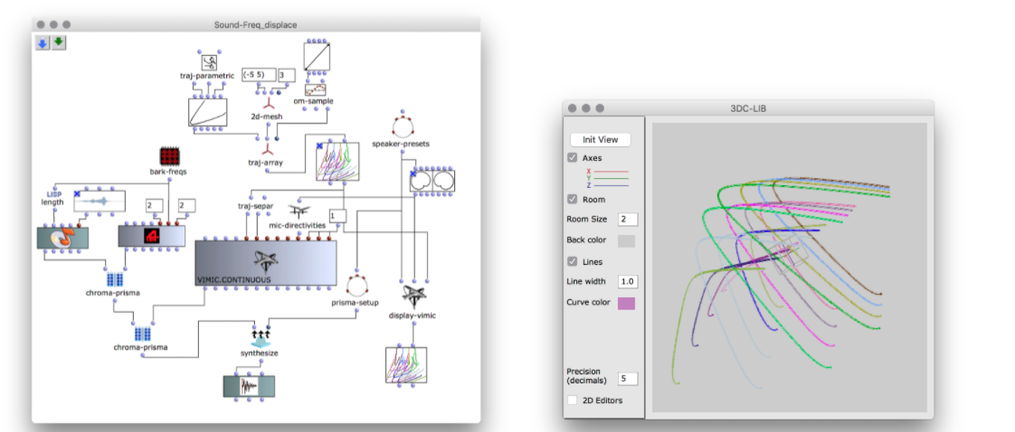Screen dimensions: 1015x432
Task: Toggle the Lines checkbox off
Action: click(572, 261)
